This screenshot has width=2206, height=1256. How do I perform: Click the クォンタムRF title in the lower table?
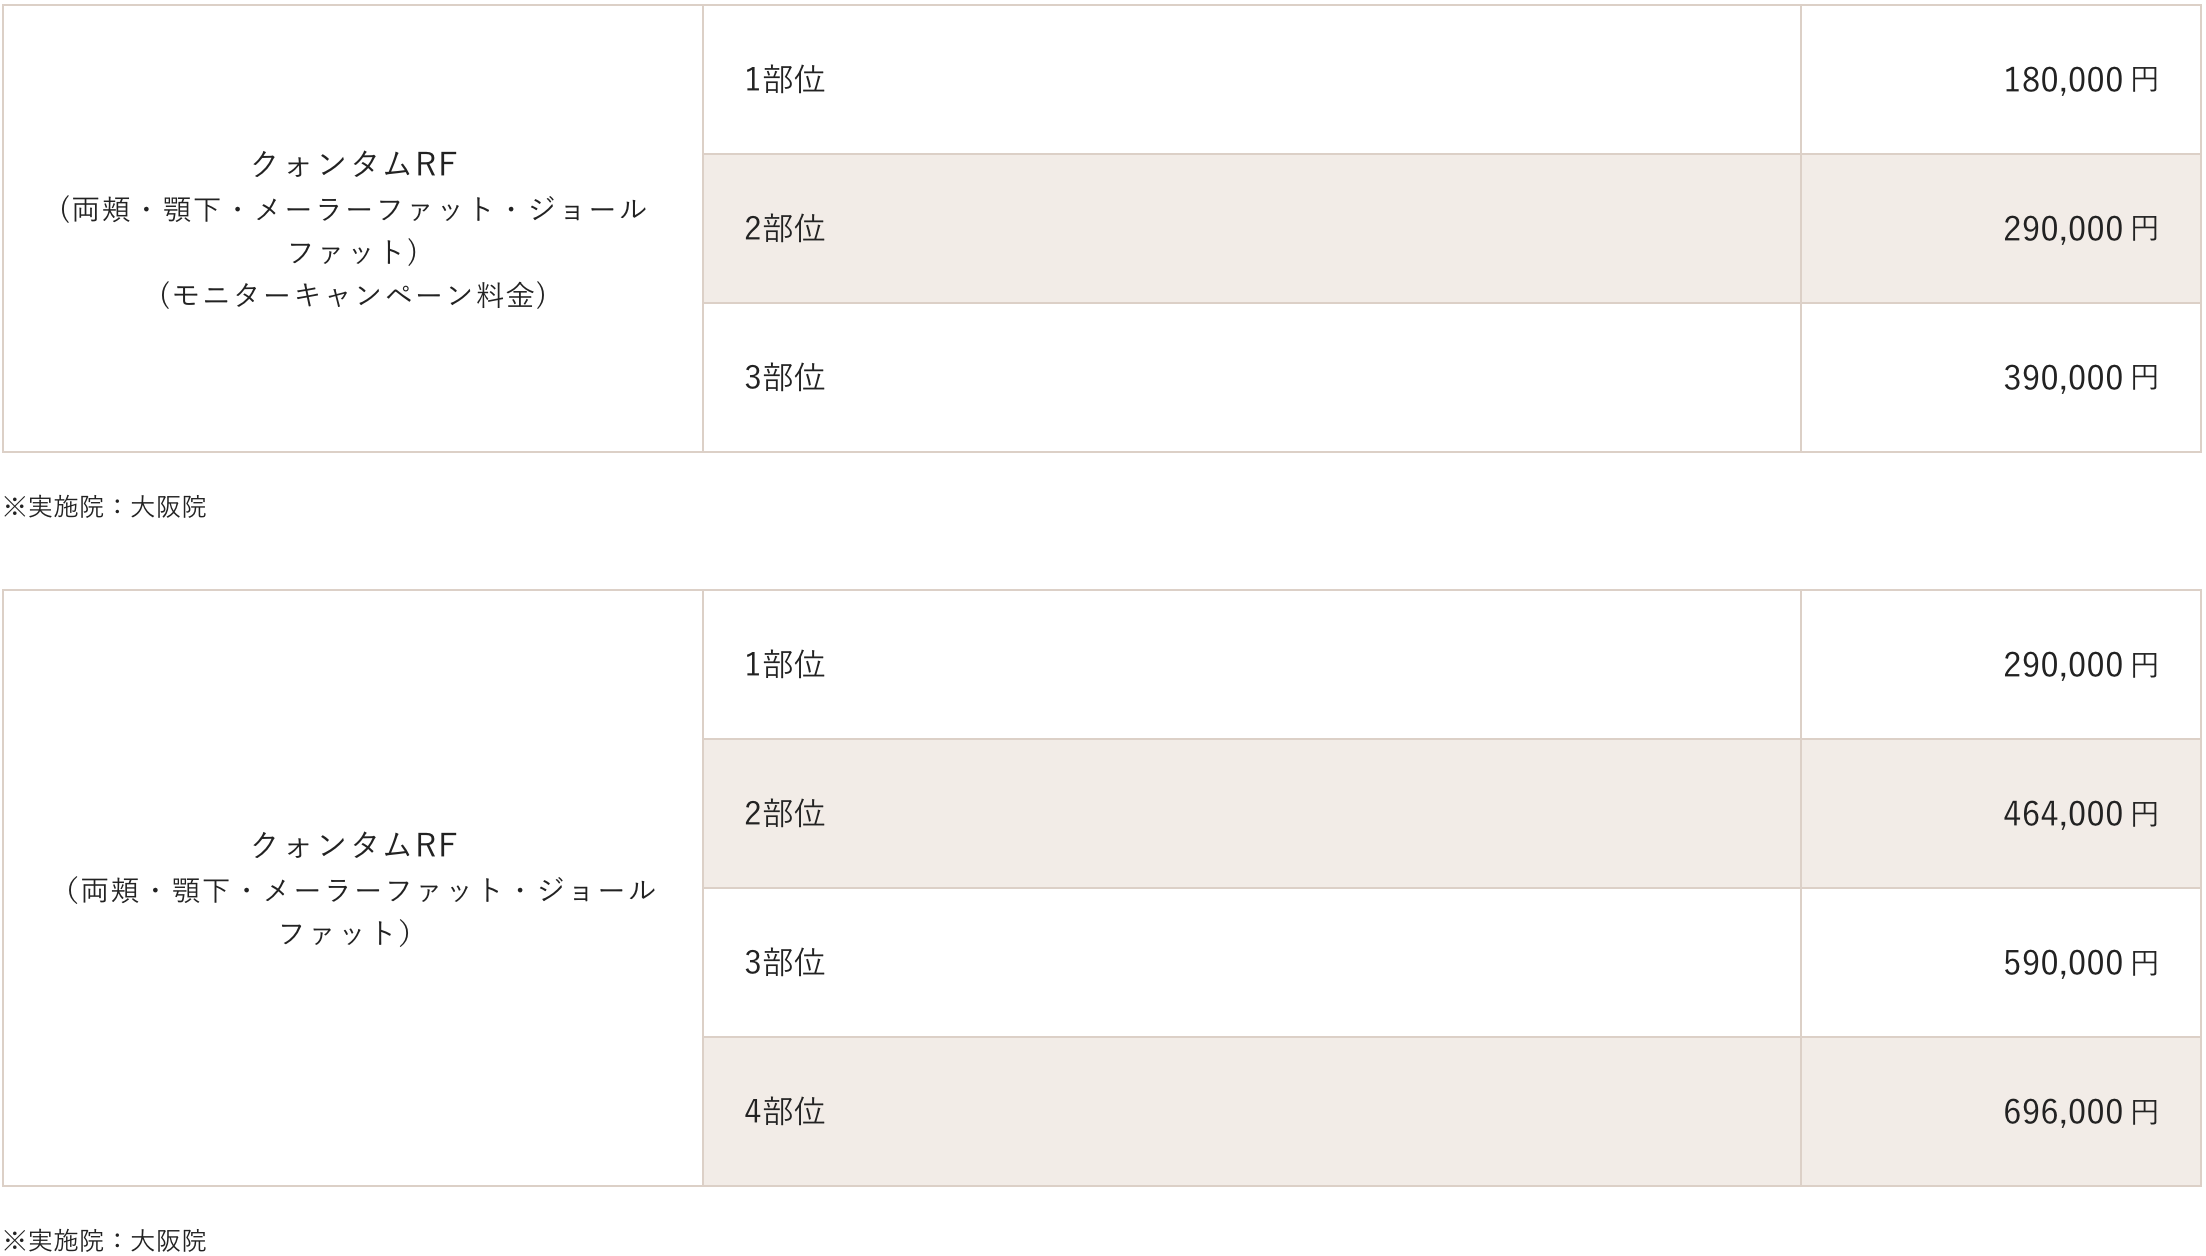point(353,845)
